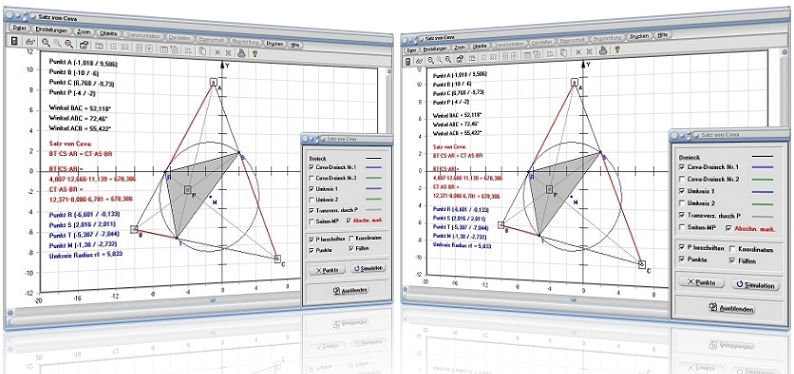Click the copy pages icon in left window toolbar
The image size is (794, 374).
click(x=202, y=50)
